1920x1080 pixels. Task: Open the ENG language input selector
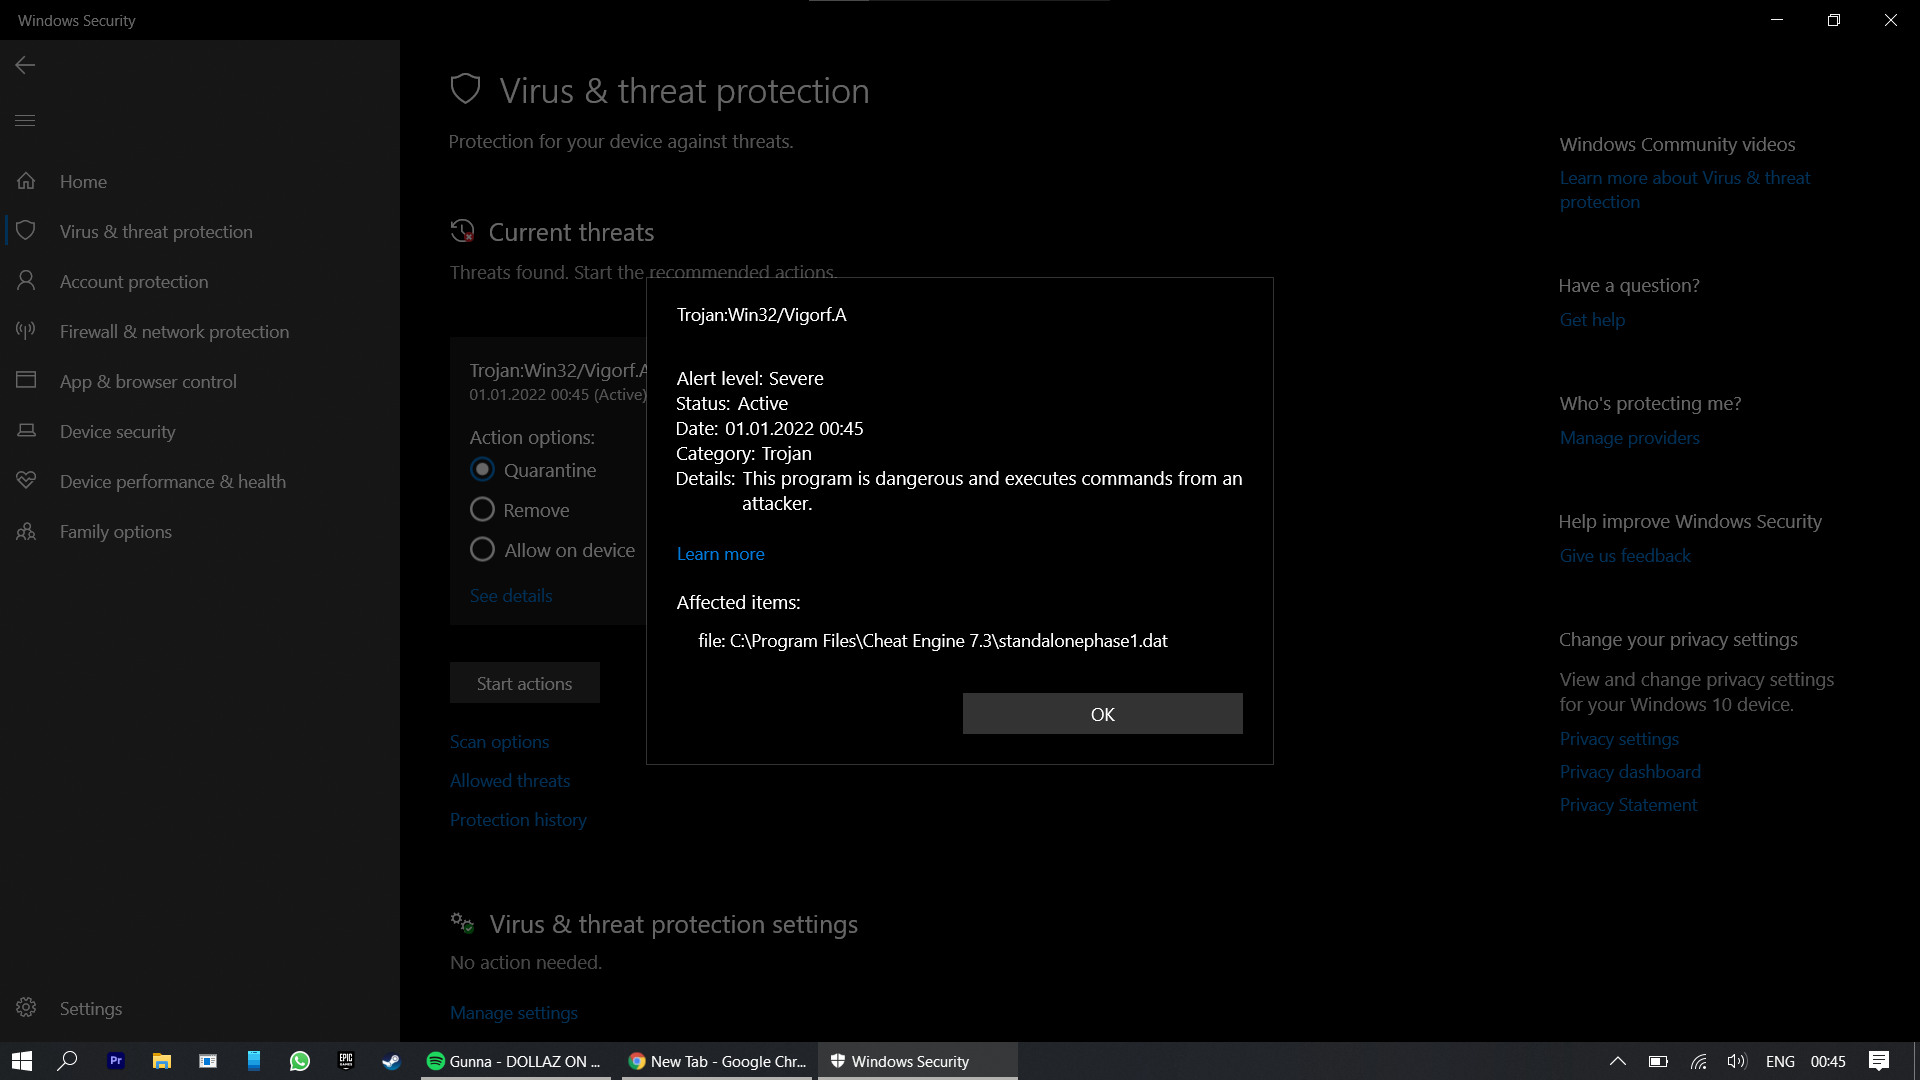(1780, 1062)
